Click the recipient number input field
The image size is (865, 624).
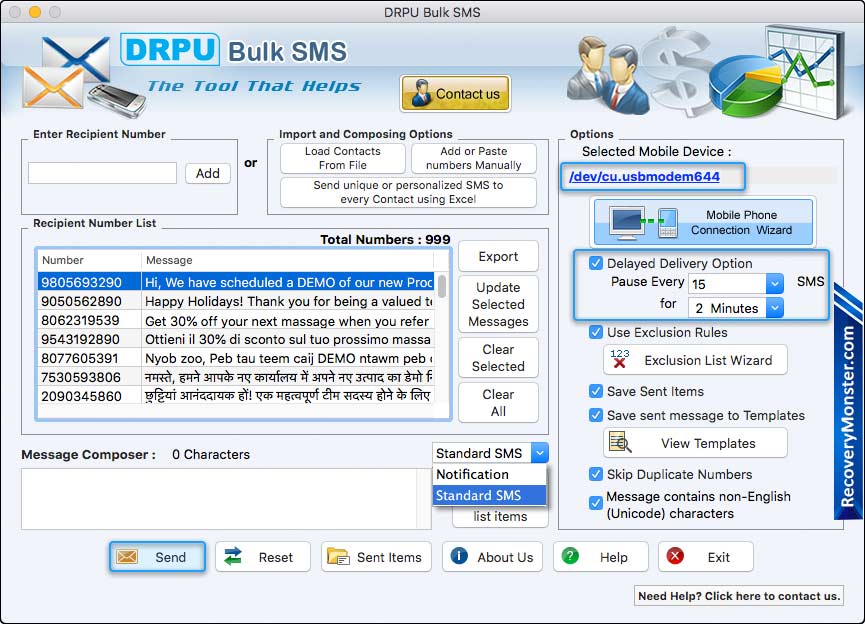103,173
